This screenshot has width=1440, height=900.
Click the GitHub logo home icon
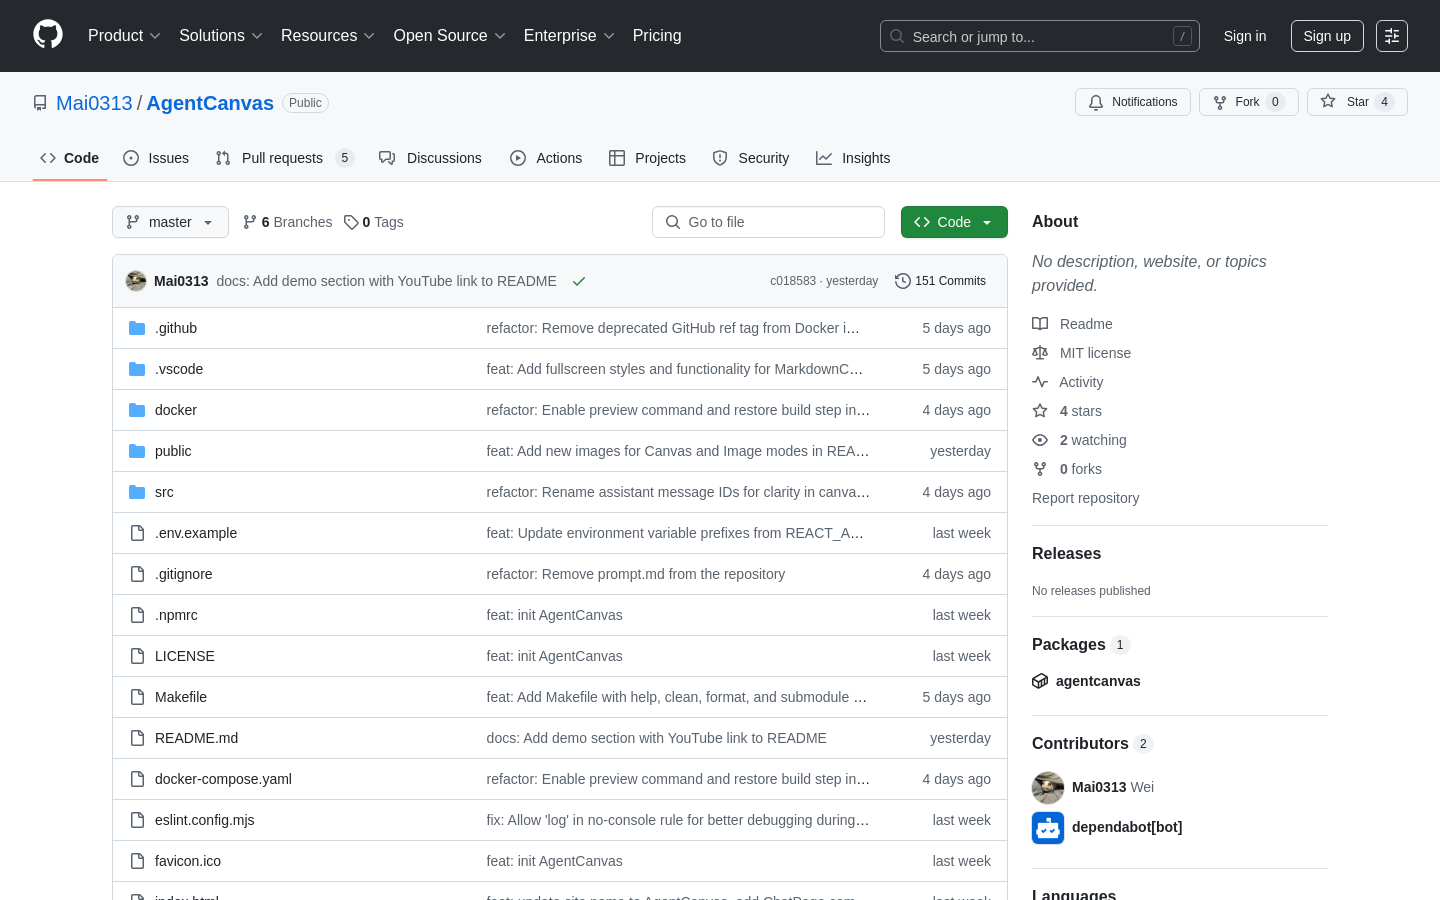[x=48, y=35]
